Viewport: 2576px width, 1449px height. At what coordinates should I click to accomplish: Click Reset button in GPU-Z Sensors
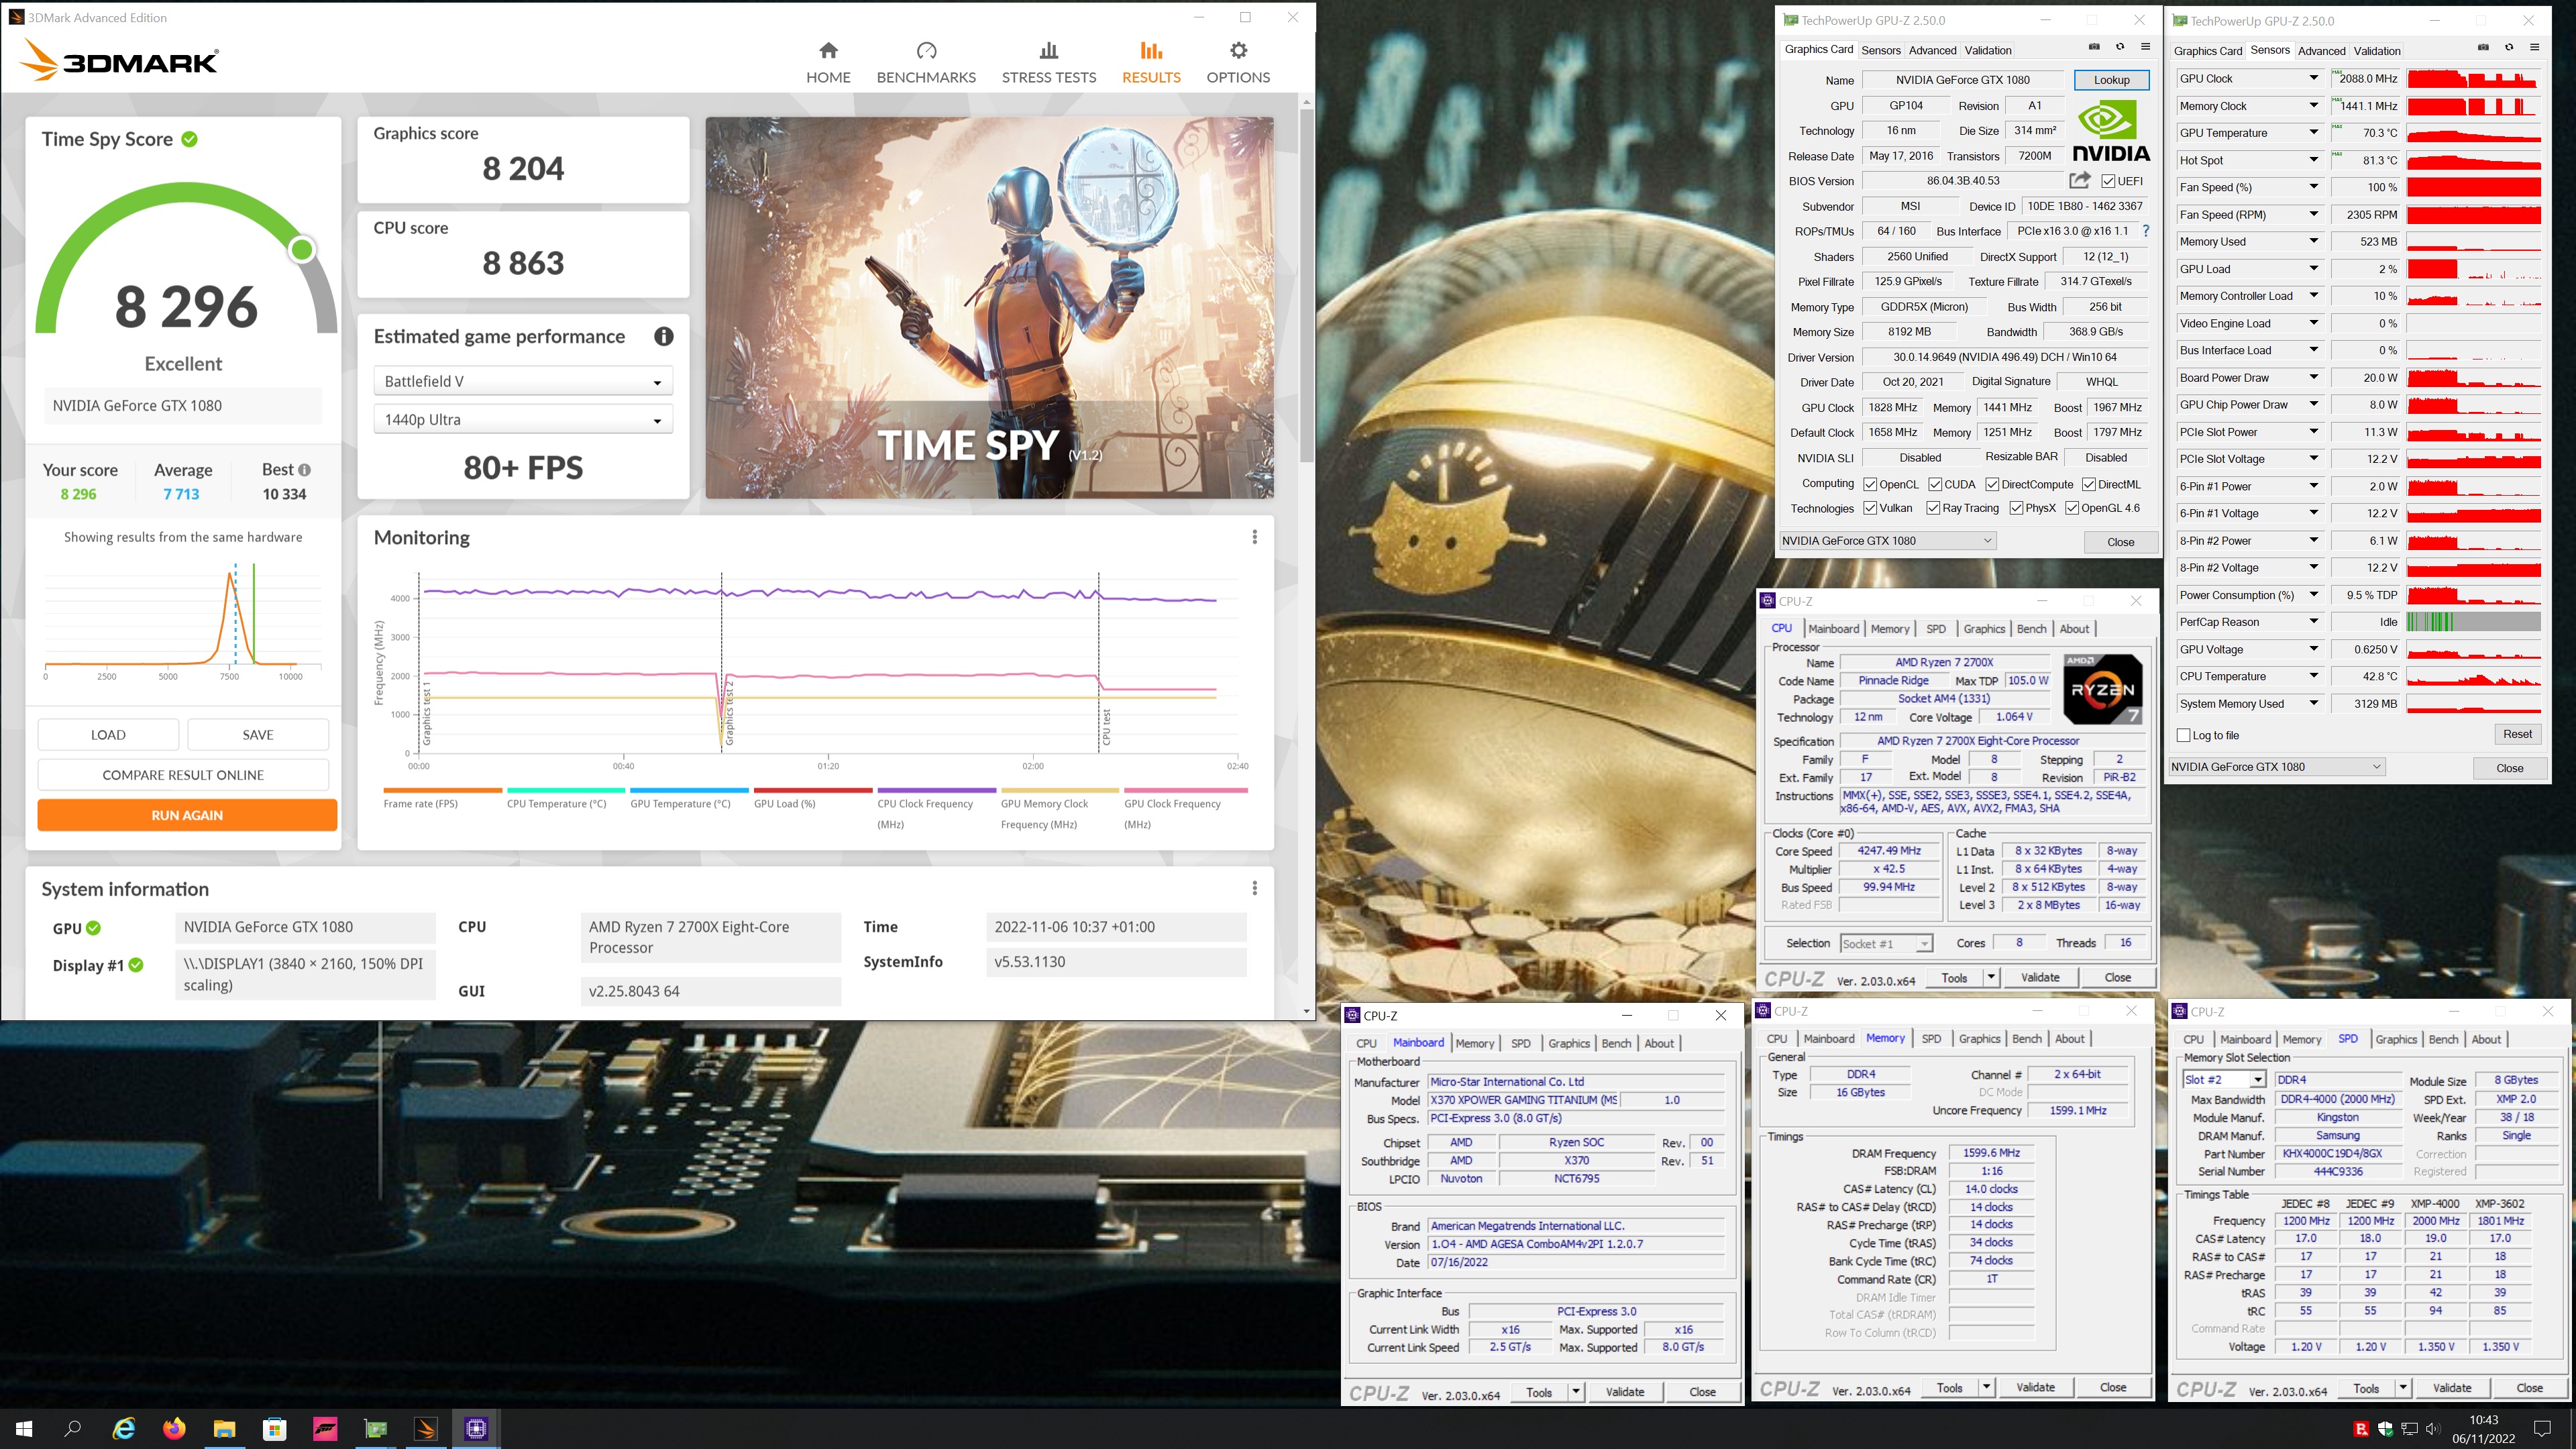2517,734
